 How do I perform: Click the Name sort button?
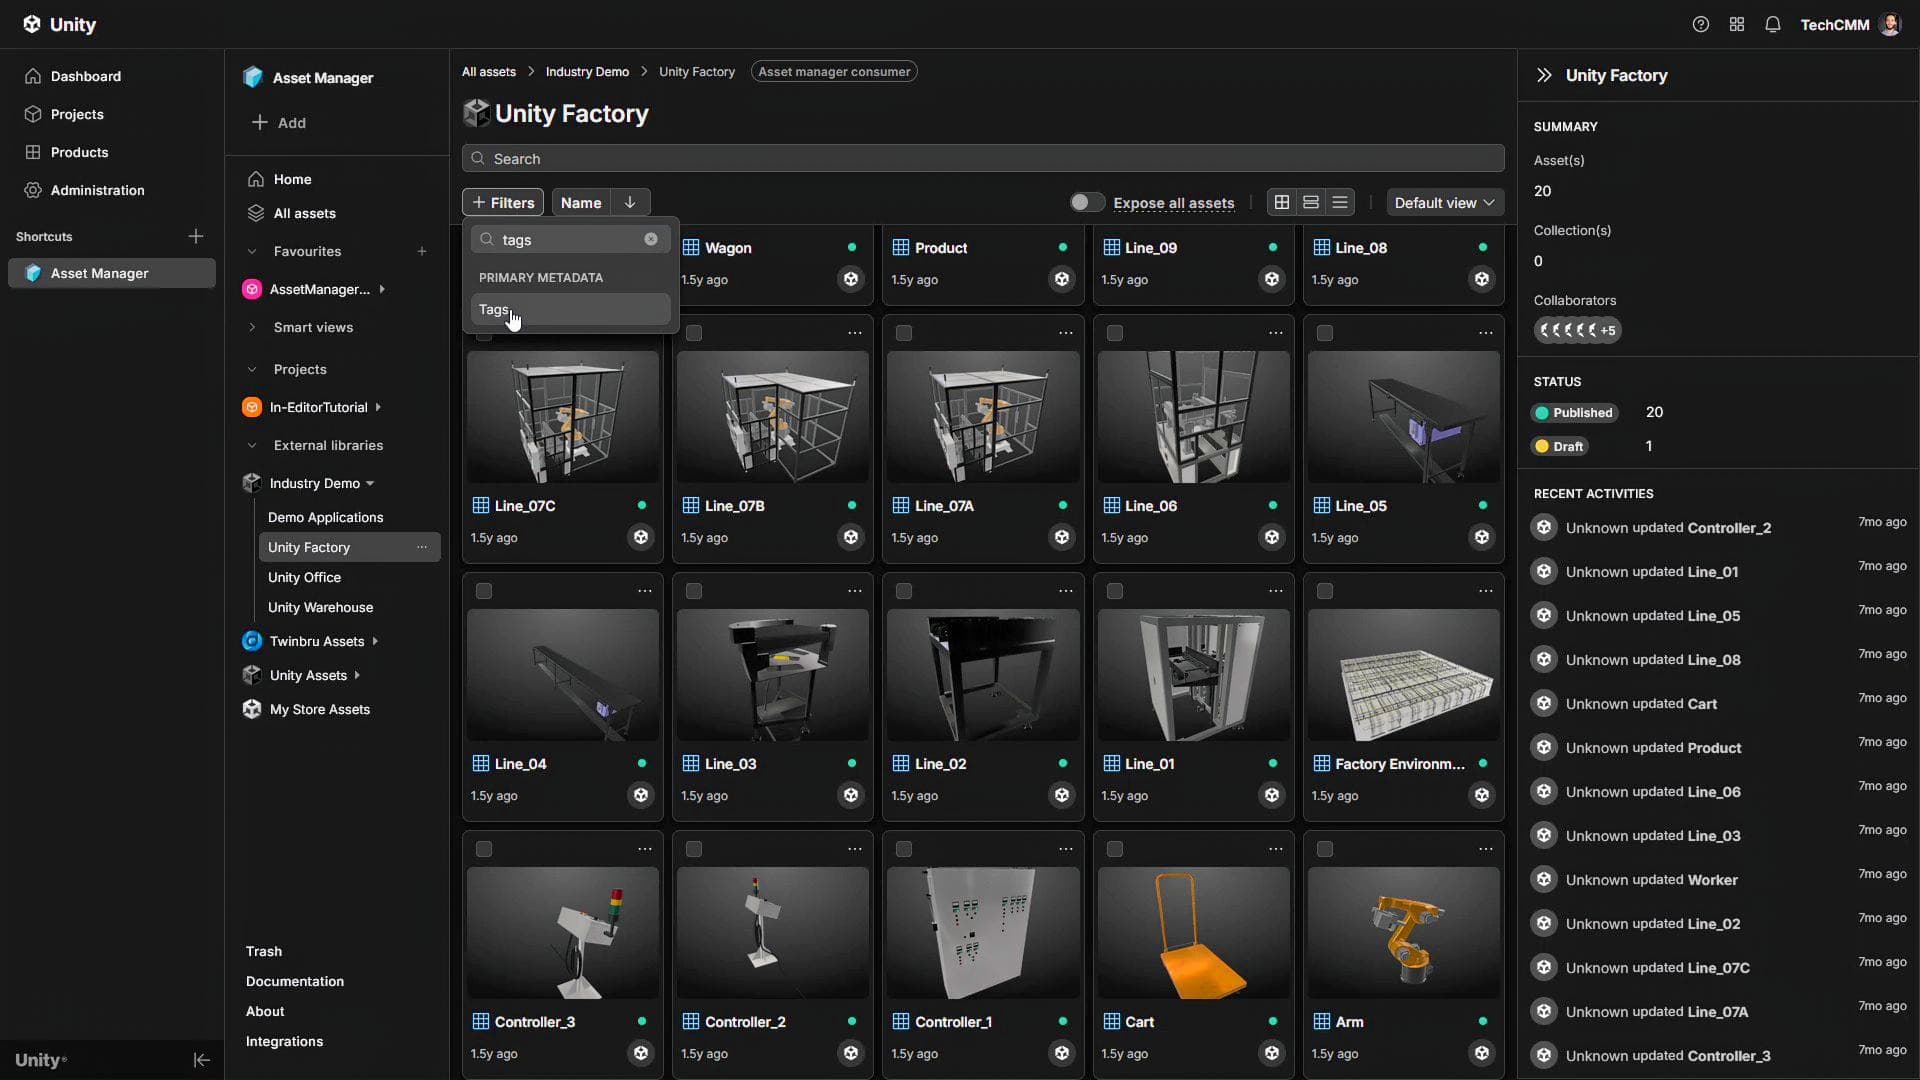(x=581, y=202)
